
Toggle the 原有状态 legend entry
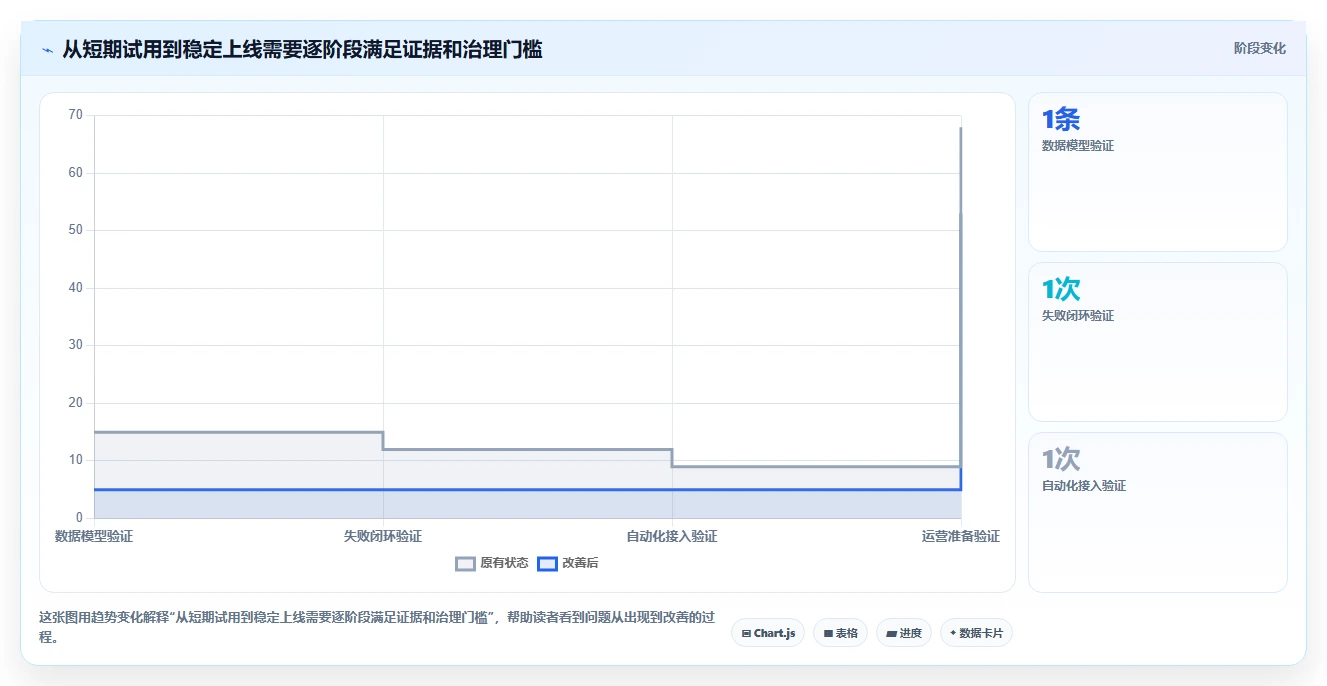point(492,563)
